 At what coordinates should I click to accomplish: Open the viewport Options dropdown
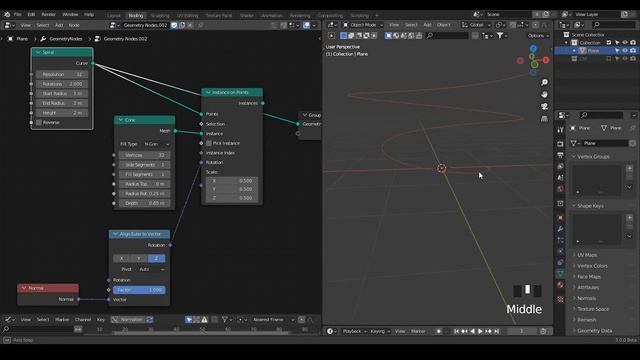pyautogui.click(x=538, y=36)
